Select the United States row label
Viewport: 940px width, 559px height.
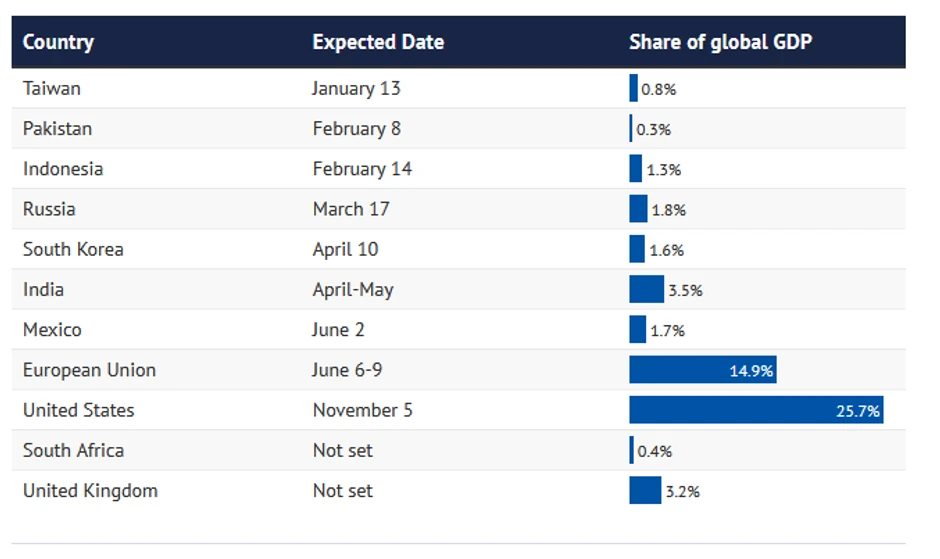click(78, 410)
